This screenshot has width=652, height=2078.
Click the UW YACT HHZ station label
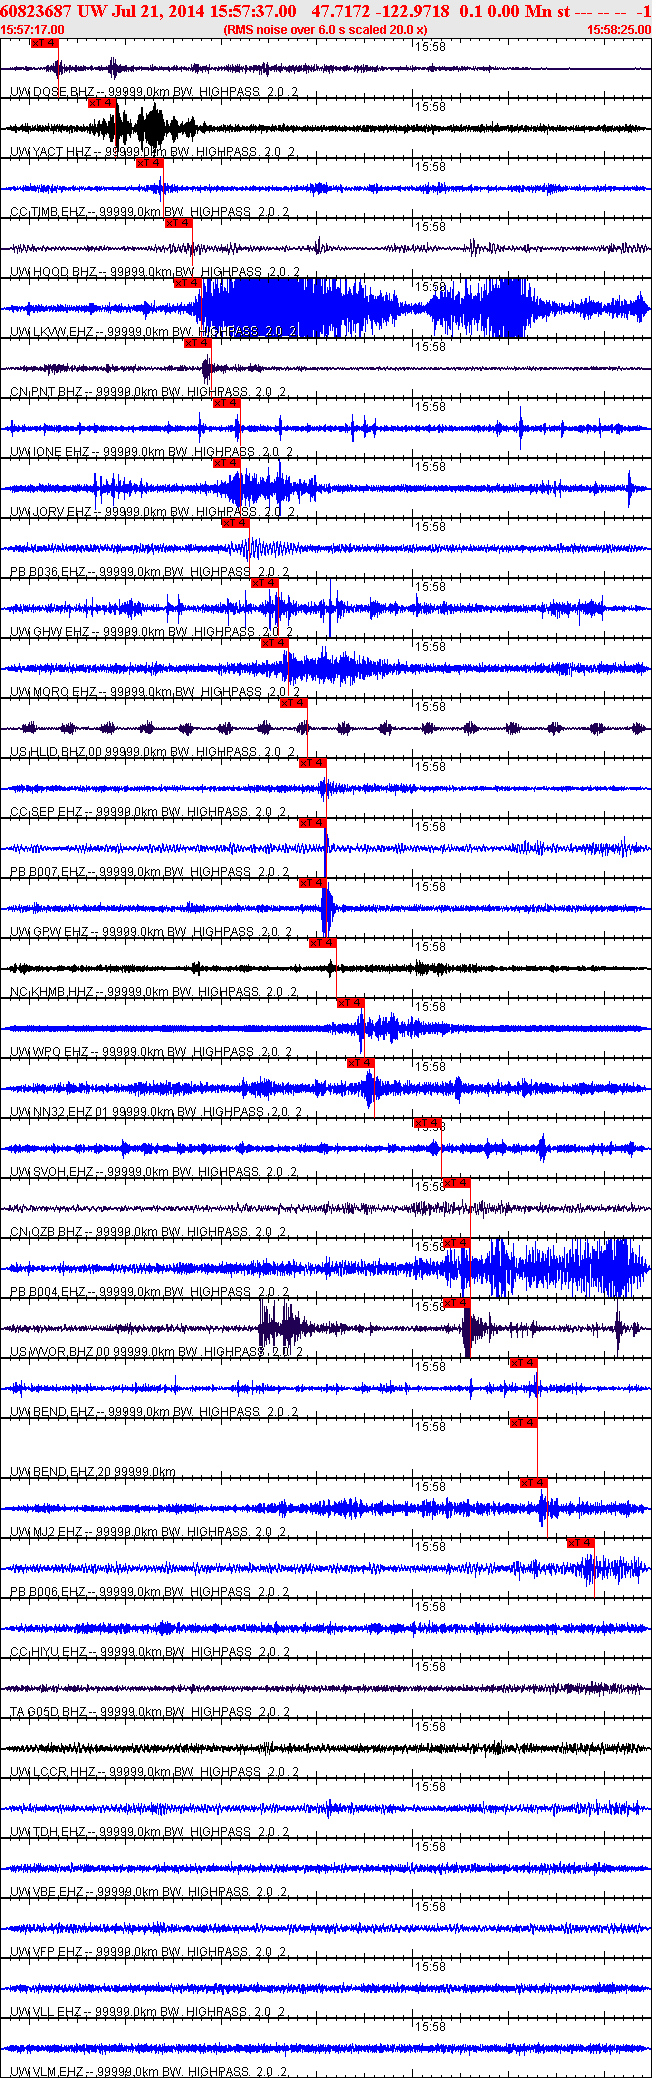tap(50, 152)
